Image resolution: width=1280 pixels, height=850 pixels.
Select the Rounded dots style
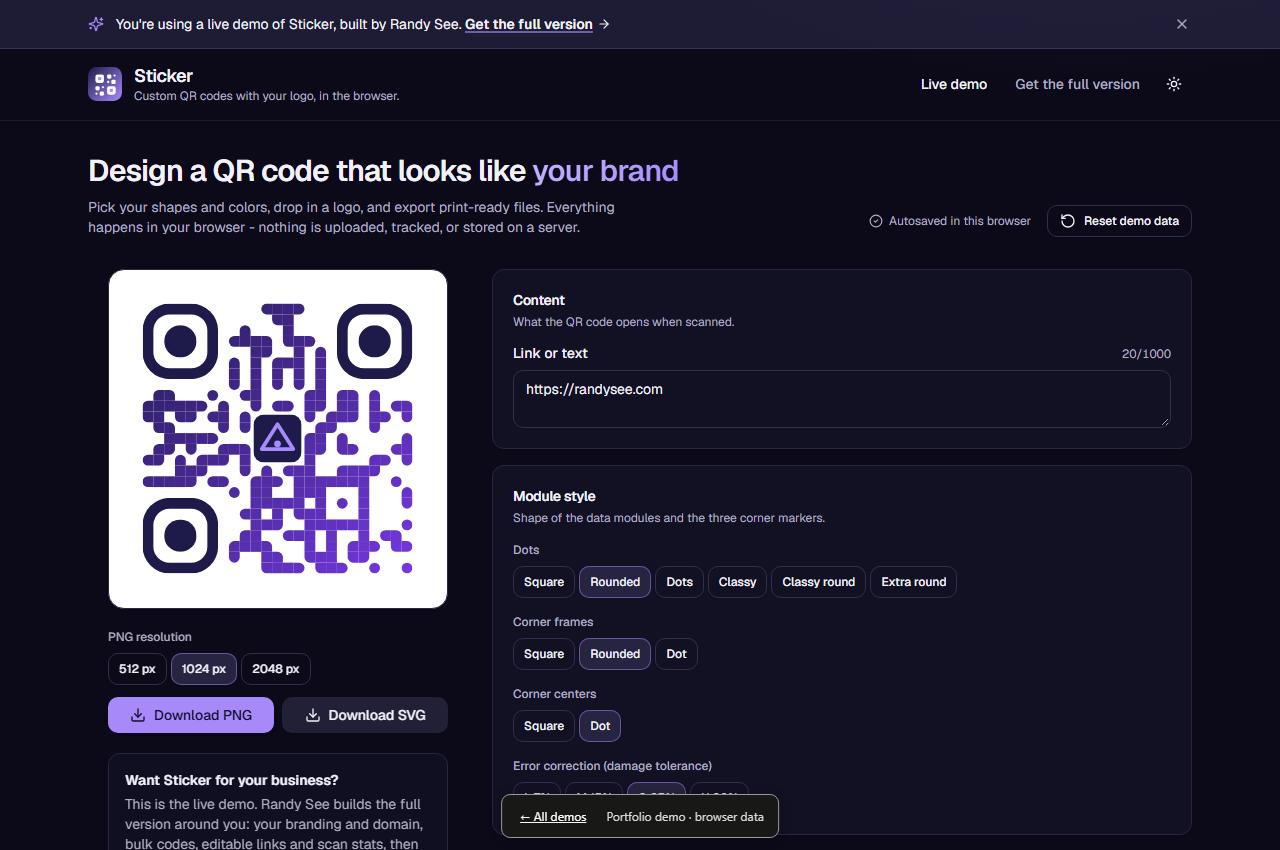click(x=615, y=582)
